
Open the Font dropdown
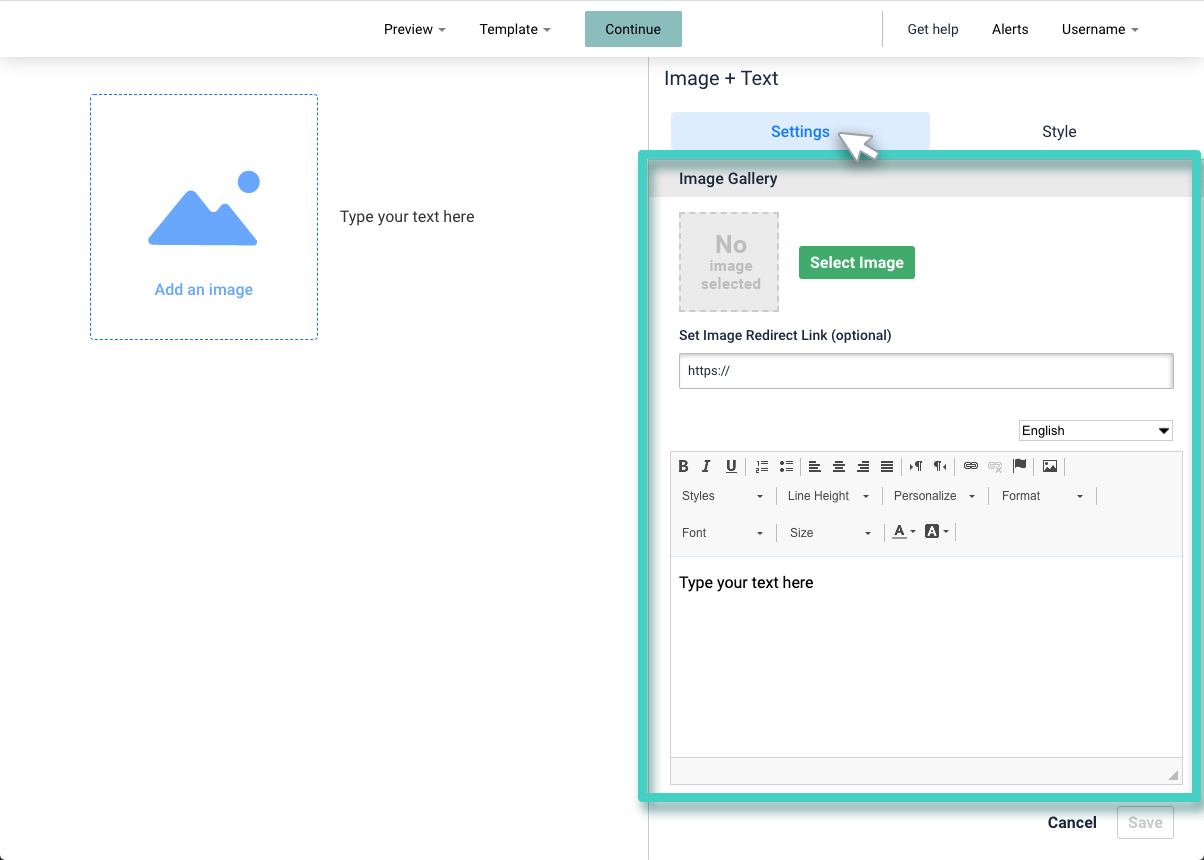(723, 533)
